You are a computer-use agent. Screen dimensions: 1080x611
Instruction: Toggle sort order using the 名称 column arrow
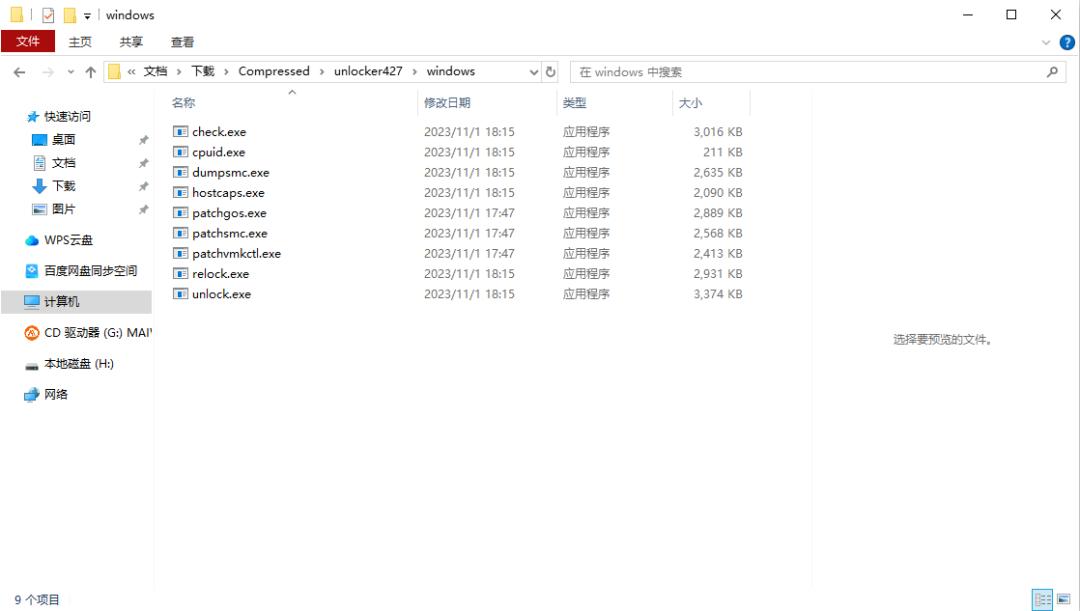pos(292,91)
